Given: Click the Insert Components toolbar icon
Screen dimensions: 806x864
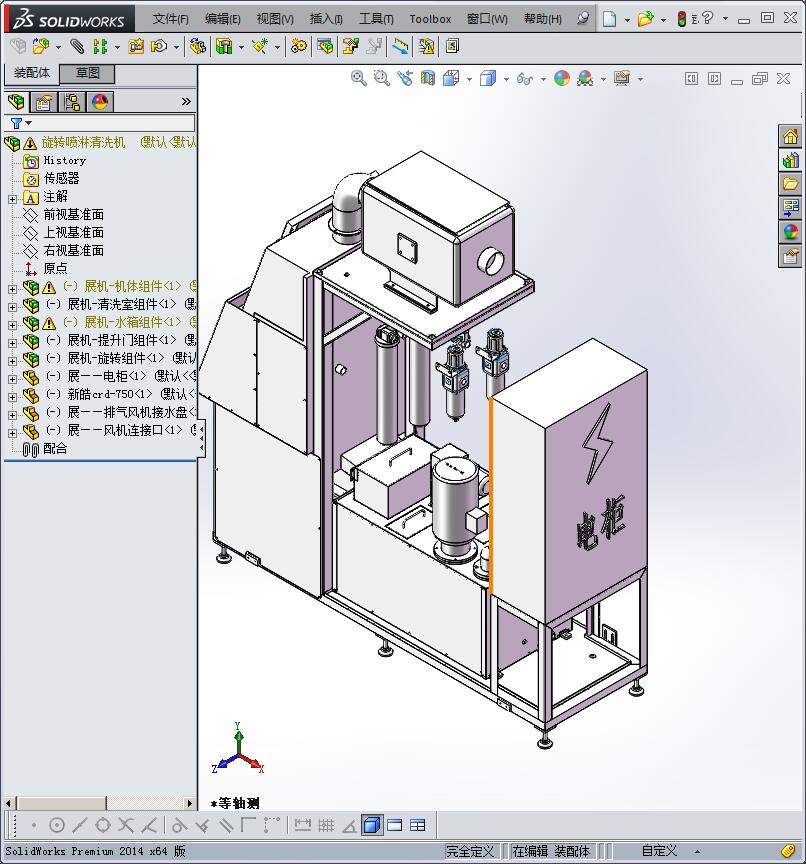Looking at the screenshot, I should (x=41, y=46).
